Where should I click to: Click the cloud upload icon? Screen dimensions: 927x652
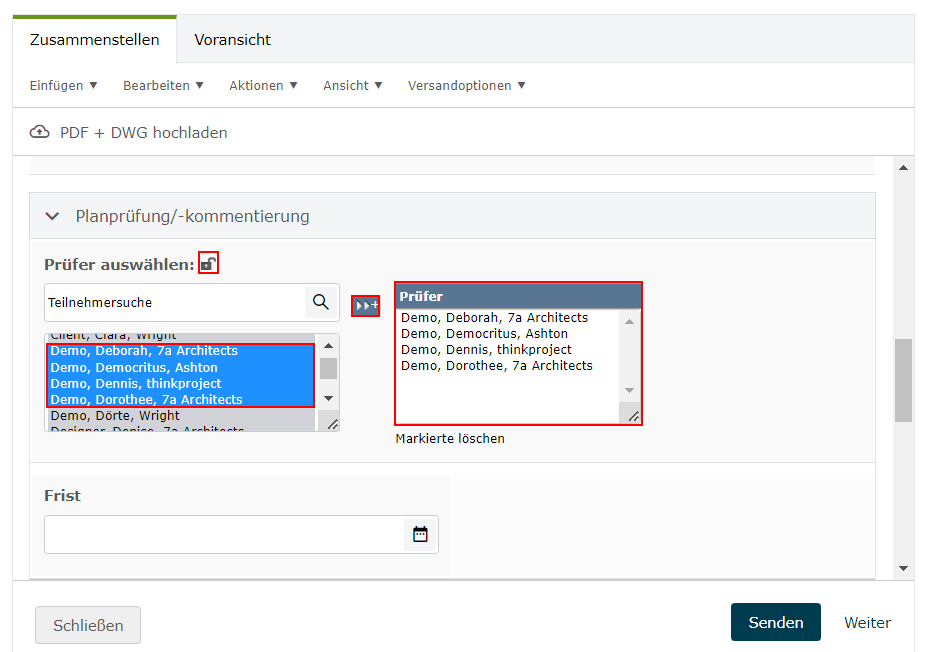[x=40, y=132]
